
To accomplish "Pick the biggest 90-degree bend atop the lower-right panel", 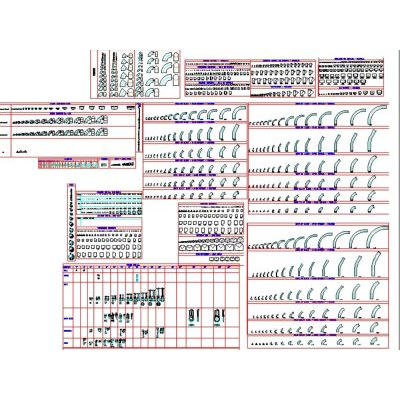I will click(x=377, y=237).
